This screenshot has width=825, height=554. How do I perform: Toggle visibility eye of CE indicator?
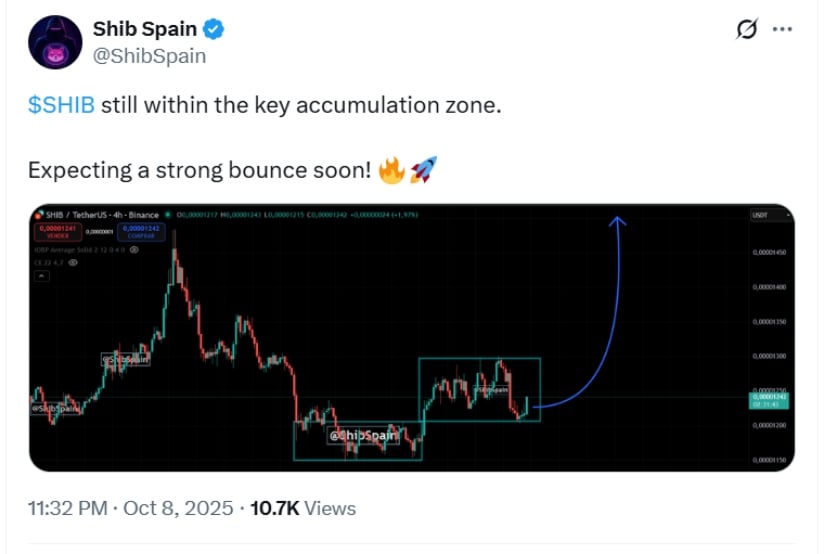[72, 261]
